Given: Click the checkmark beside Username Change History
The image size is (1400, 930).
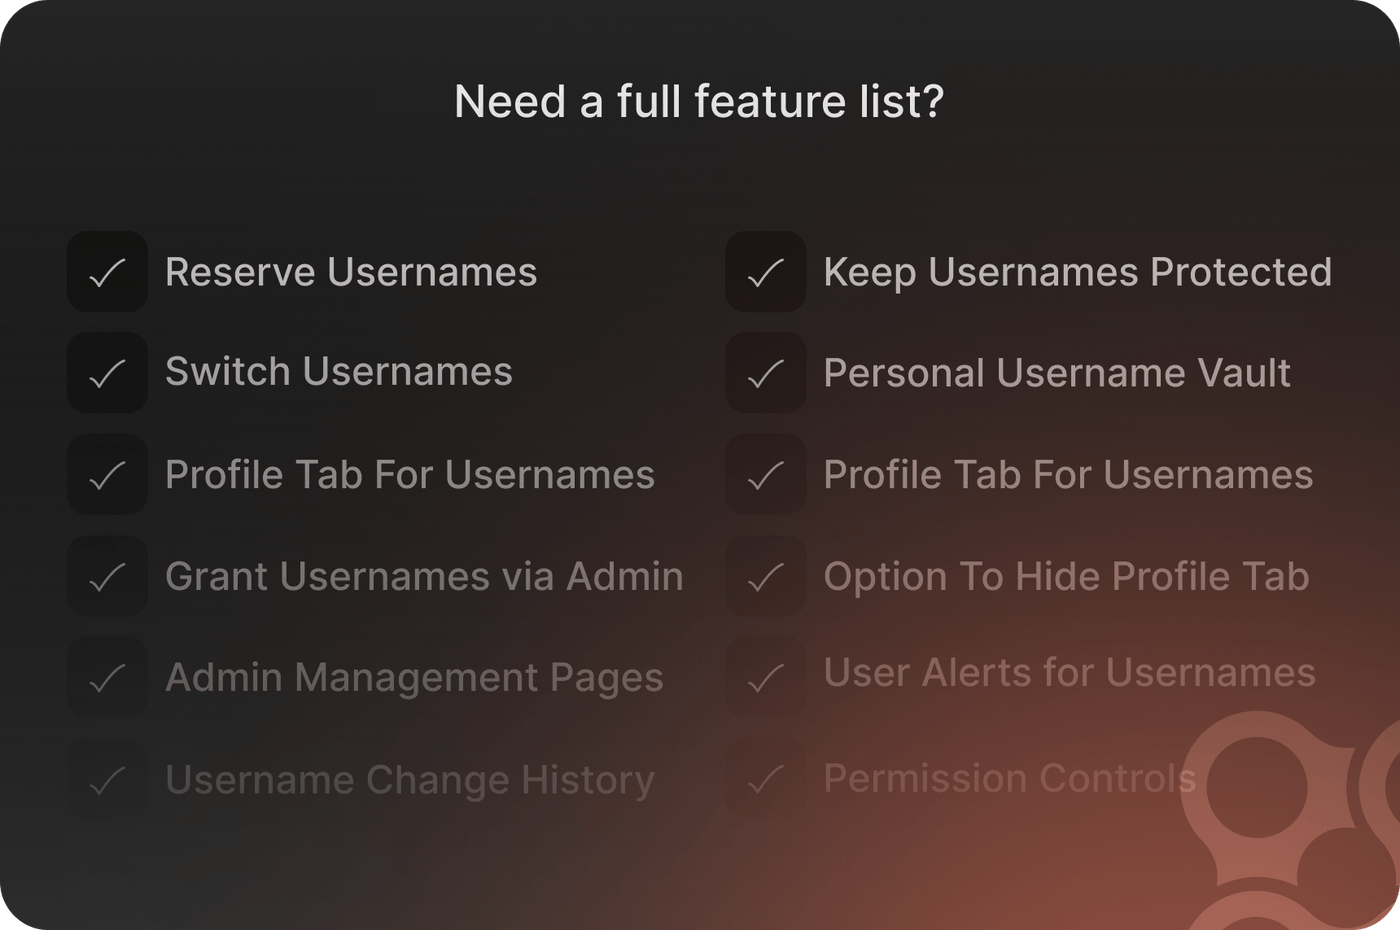Looking at the screenshot, I should [107, 779].
